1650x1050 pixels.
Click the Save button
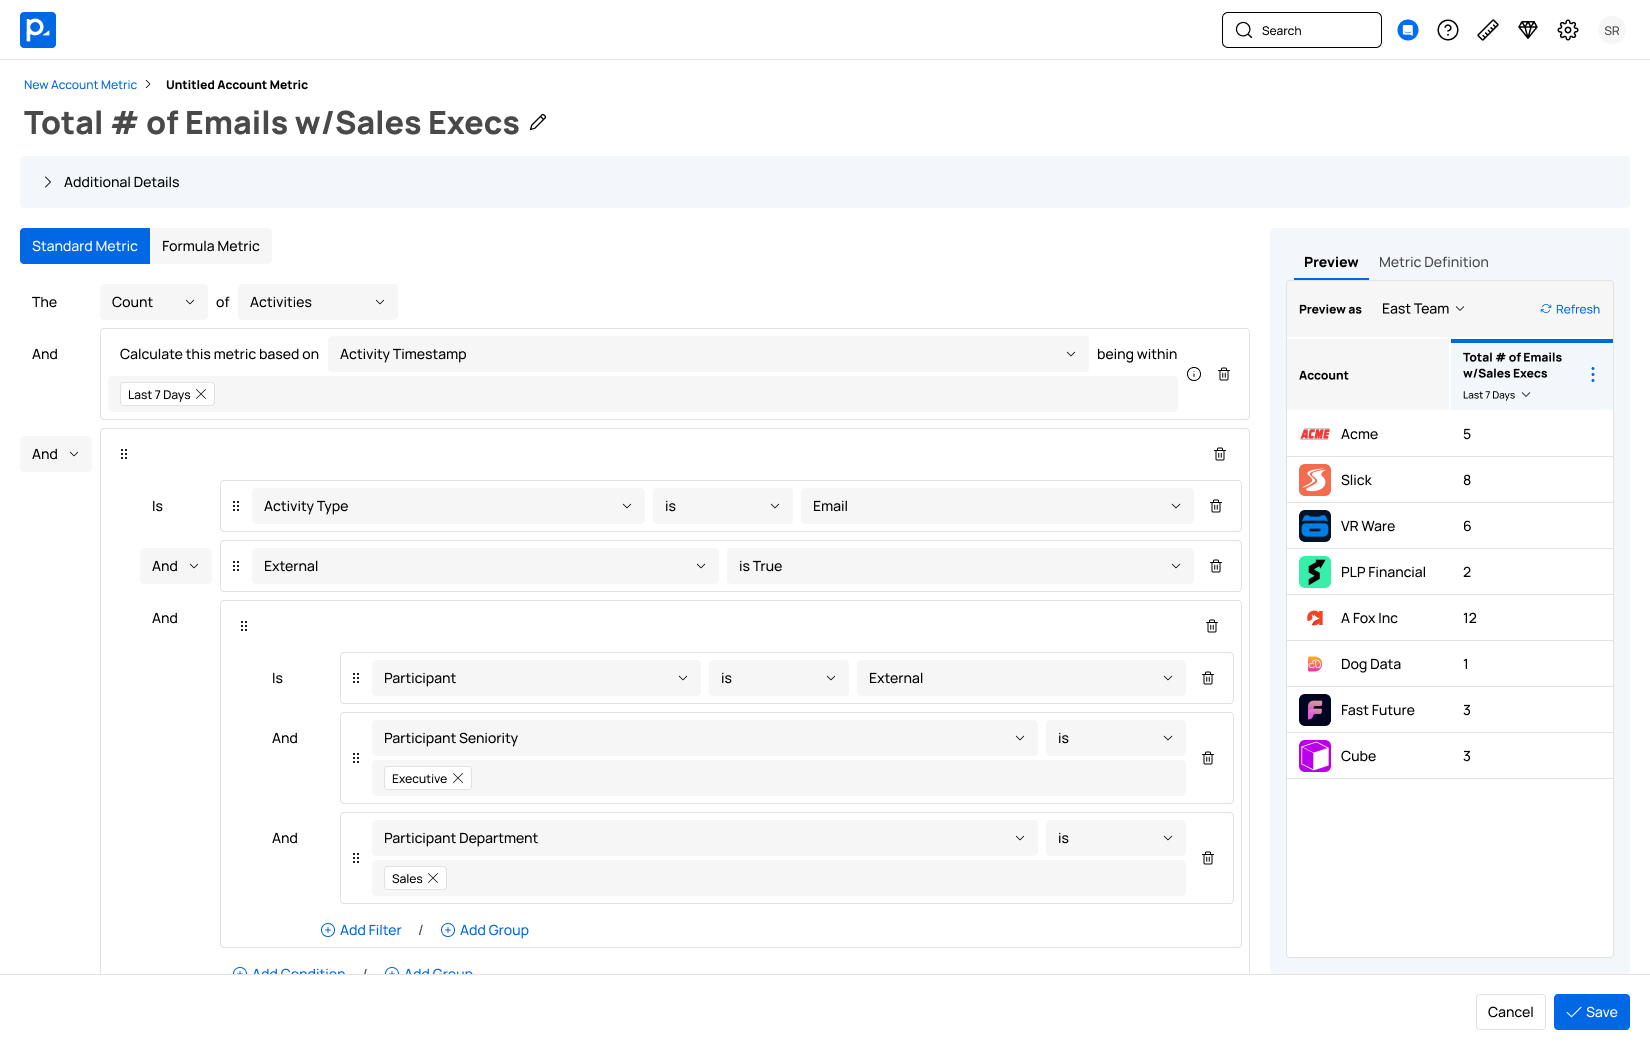coord(1591,1012)
